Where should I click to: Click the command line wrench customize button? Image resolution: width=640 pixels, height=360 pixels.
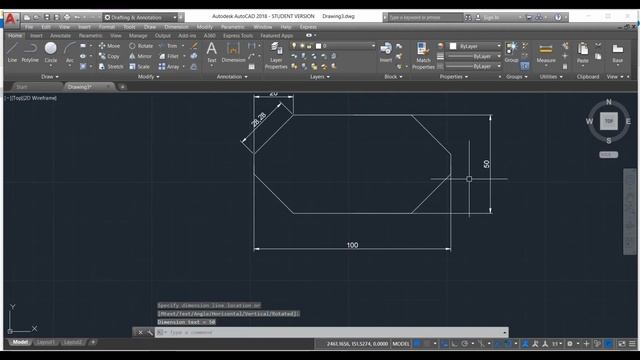click(149, 333)
